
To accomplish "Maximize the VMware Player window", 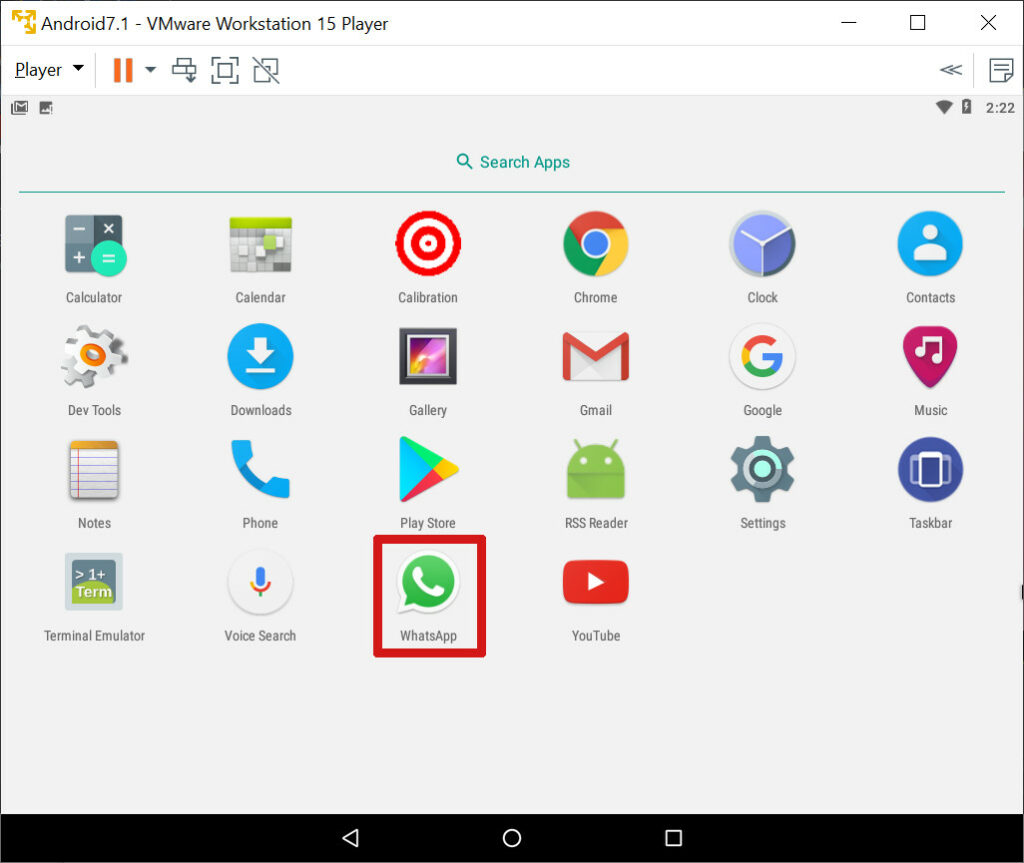I will tap(918, 22).
